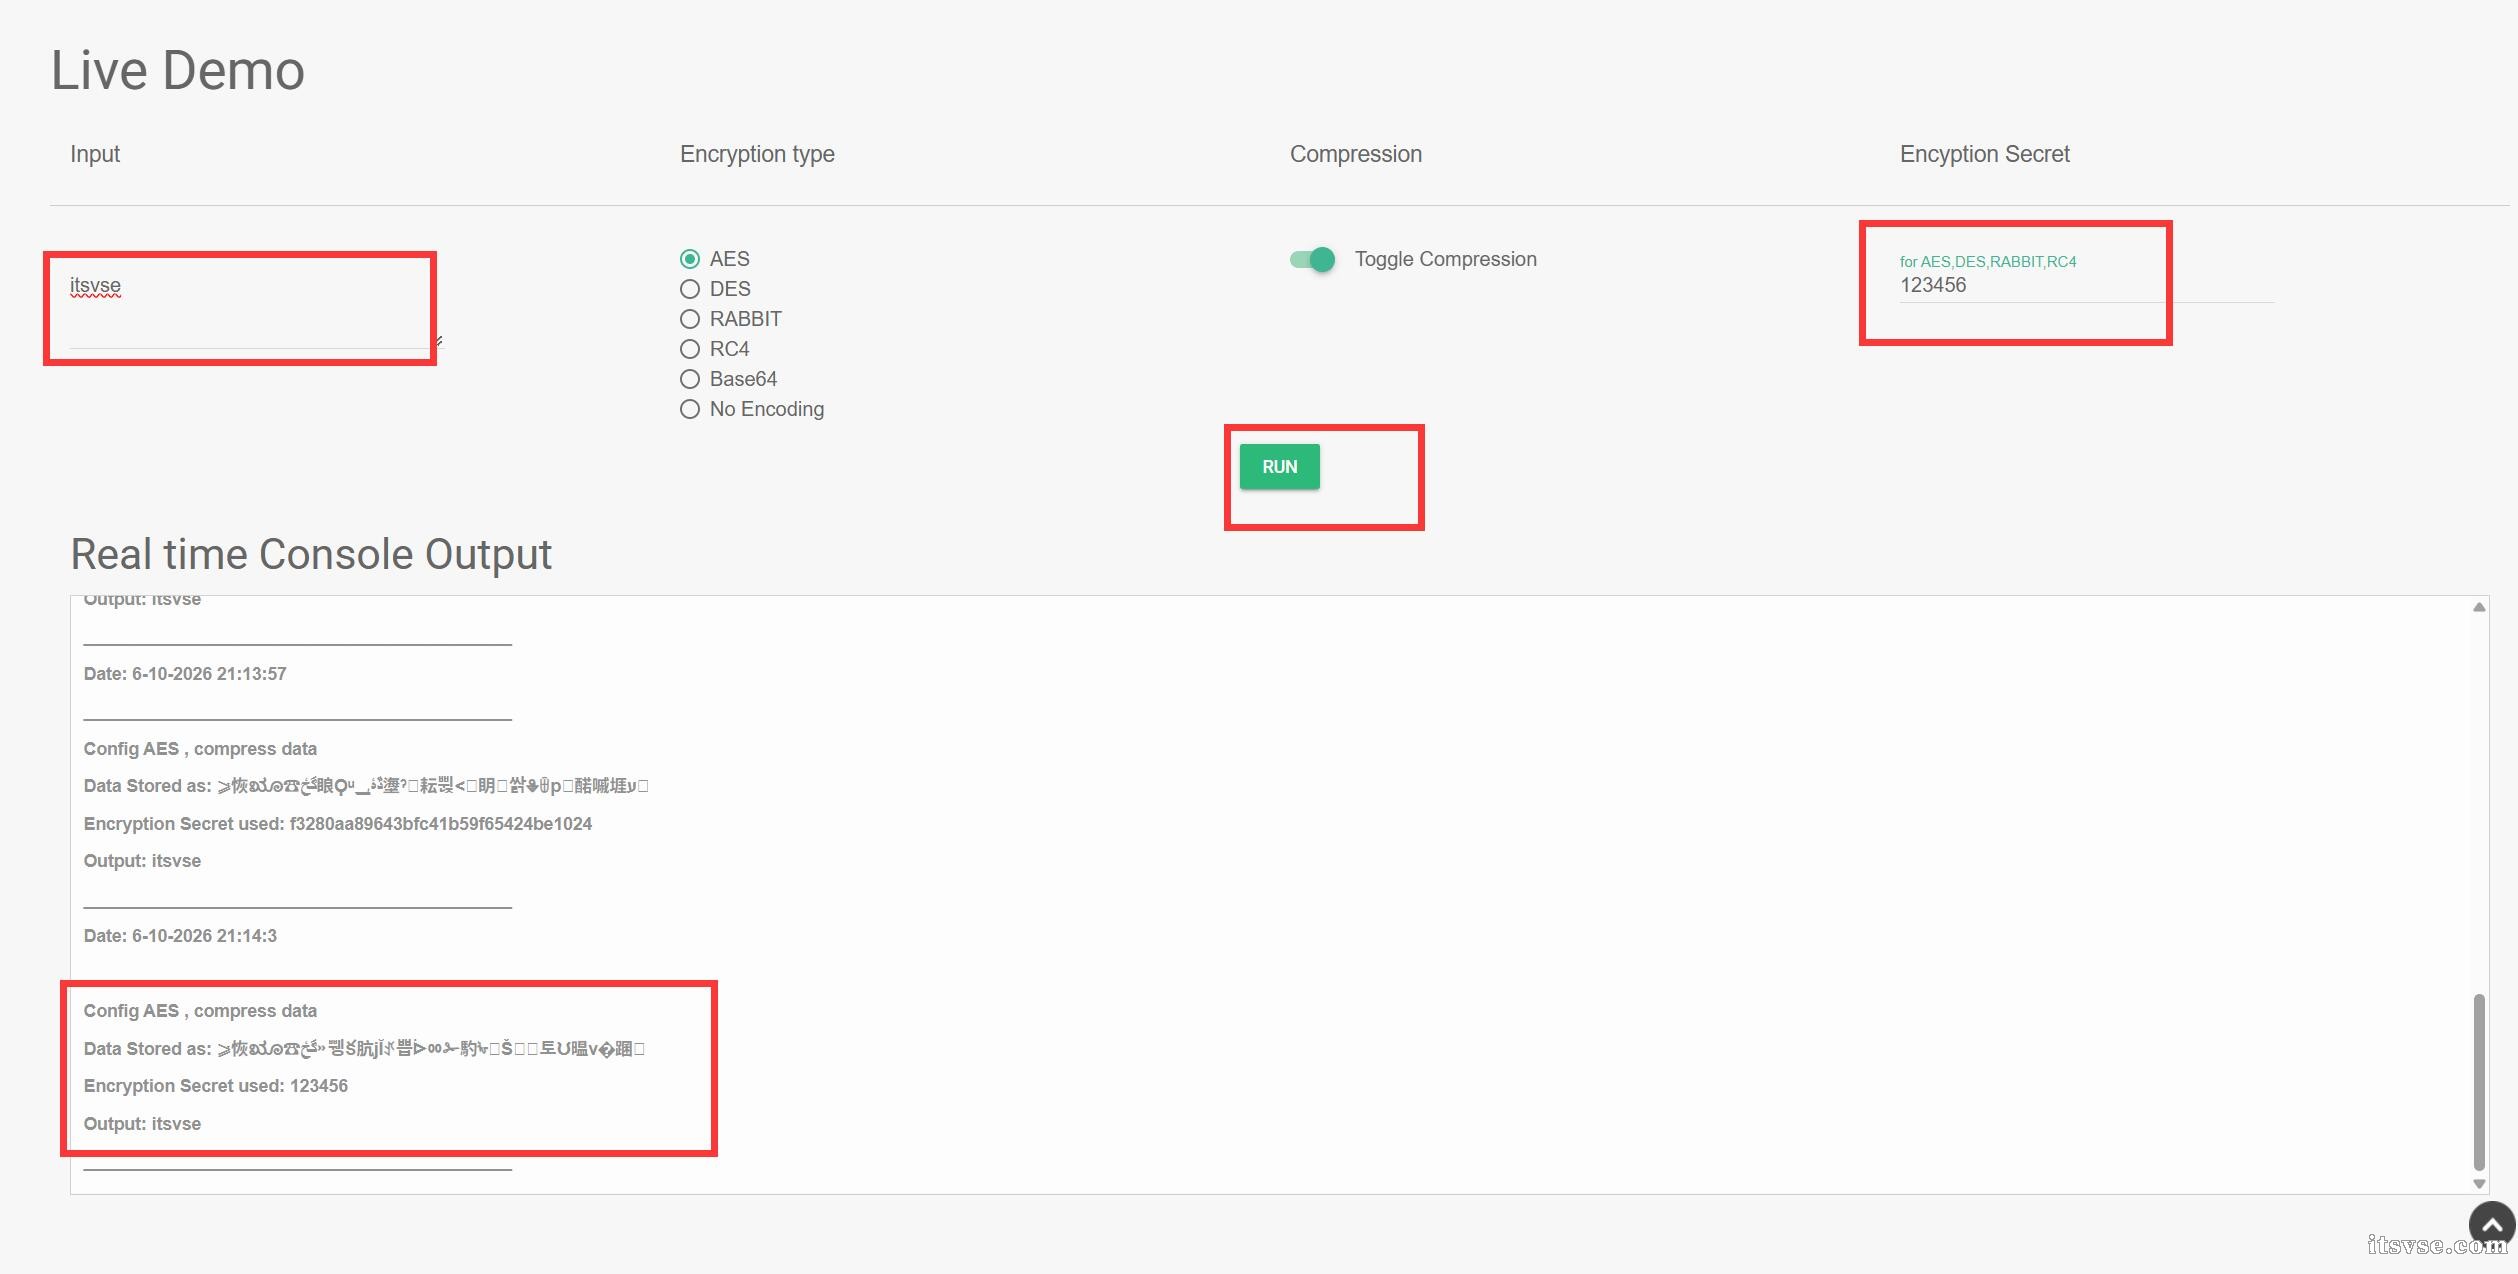Click the 'Live Demo' heading
This screenshot has height=1274, width=2518.
click(178, 70)
